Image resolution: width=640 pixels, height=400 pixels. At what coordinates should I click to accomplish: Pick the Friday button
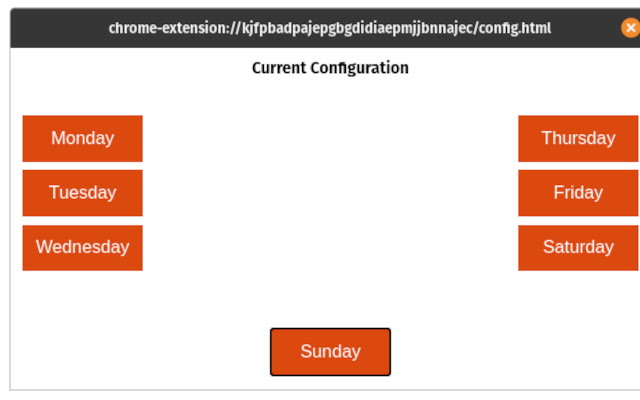click(578, 193)
